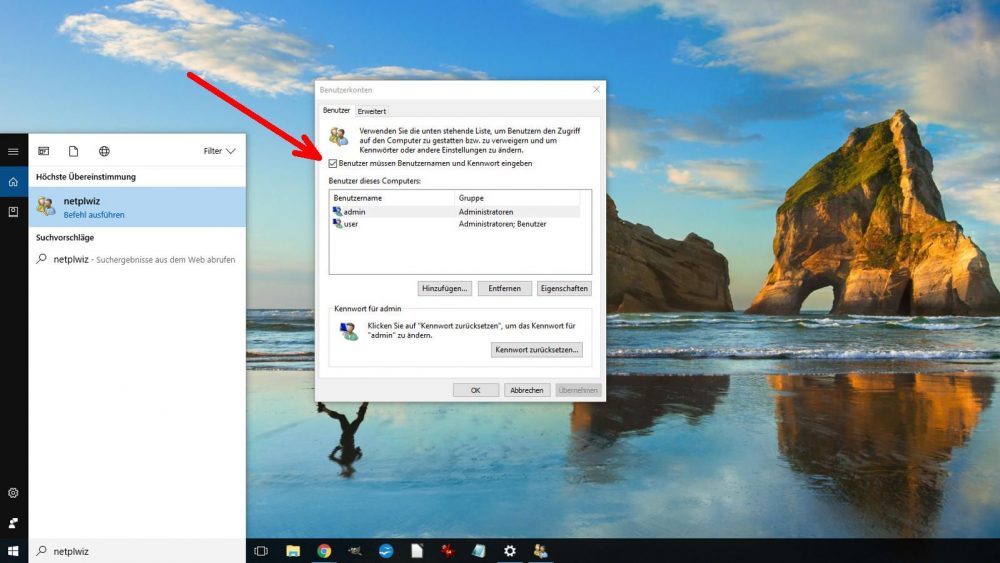Open Task View from the taskbar
Image resolution: width=1000 pixels, height=563 pixels.
[x=261, y=551]
